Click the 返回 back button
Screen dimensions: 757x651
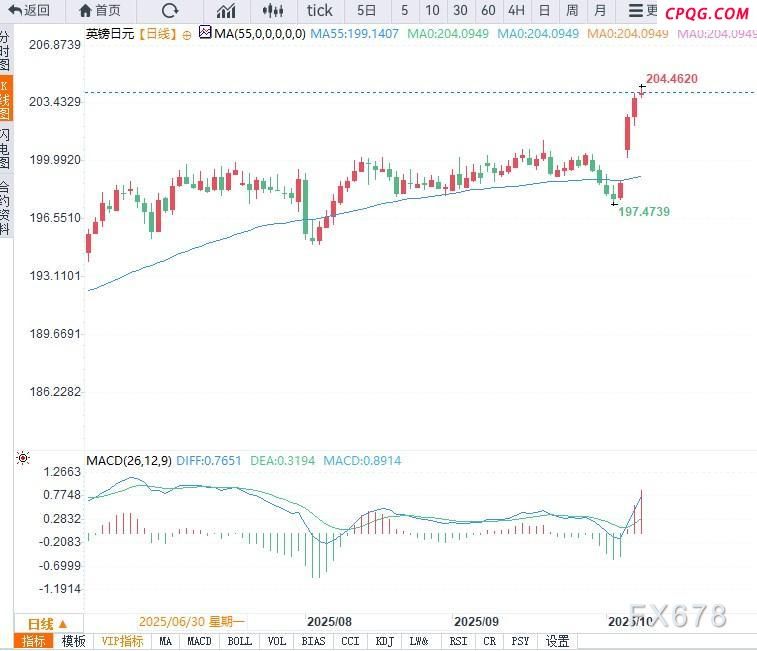(x=29, y=11)
